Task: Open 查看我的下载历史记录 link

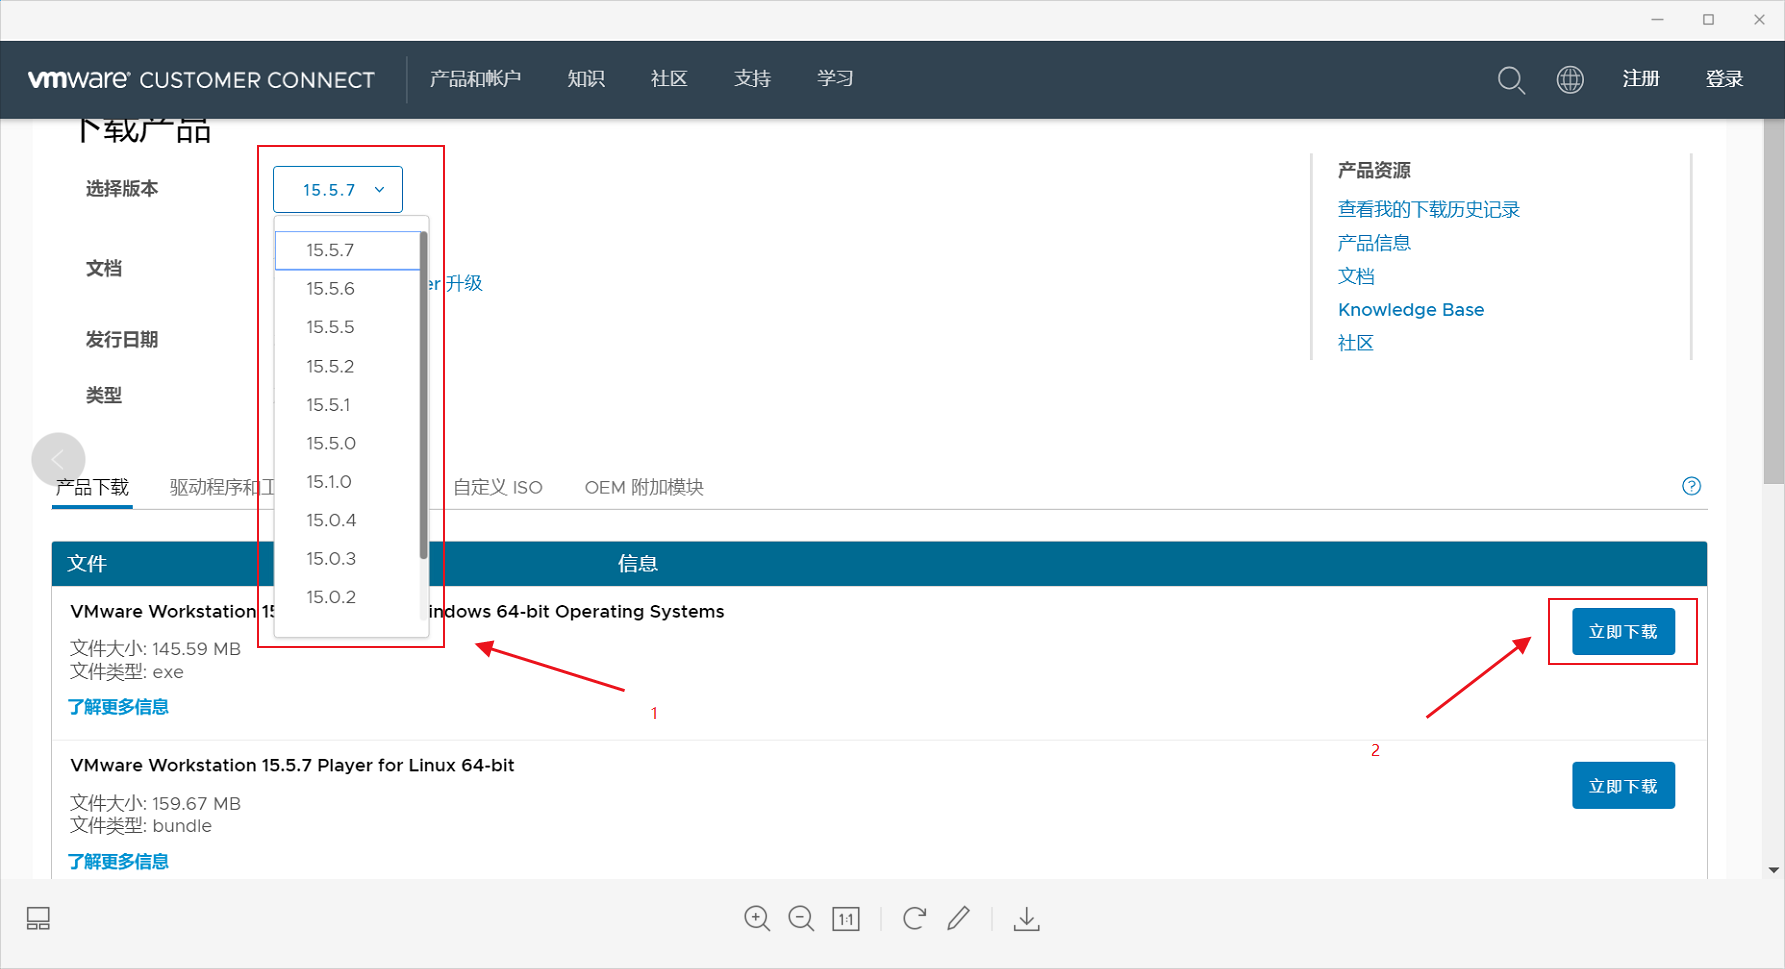Action: tap(1428, 209)
